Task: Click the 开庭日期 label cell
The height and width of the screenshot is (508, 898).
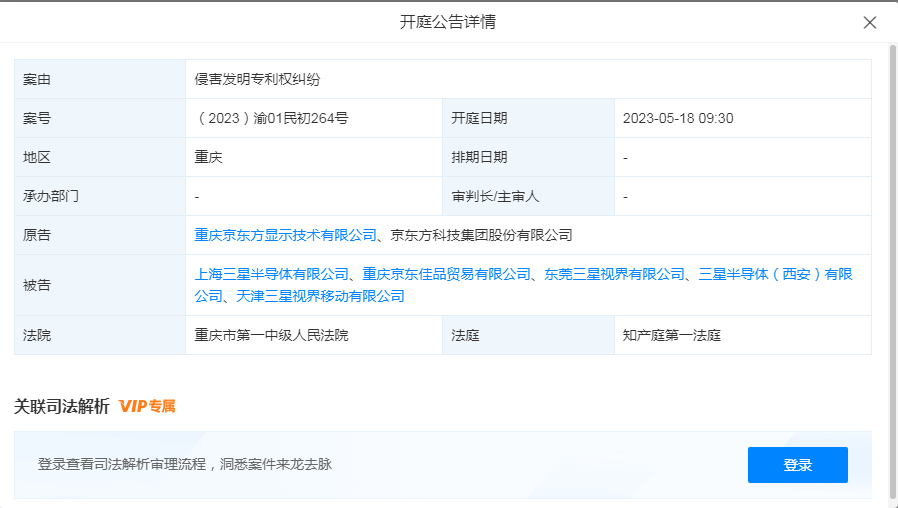Action: click(528, 119)
